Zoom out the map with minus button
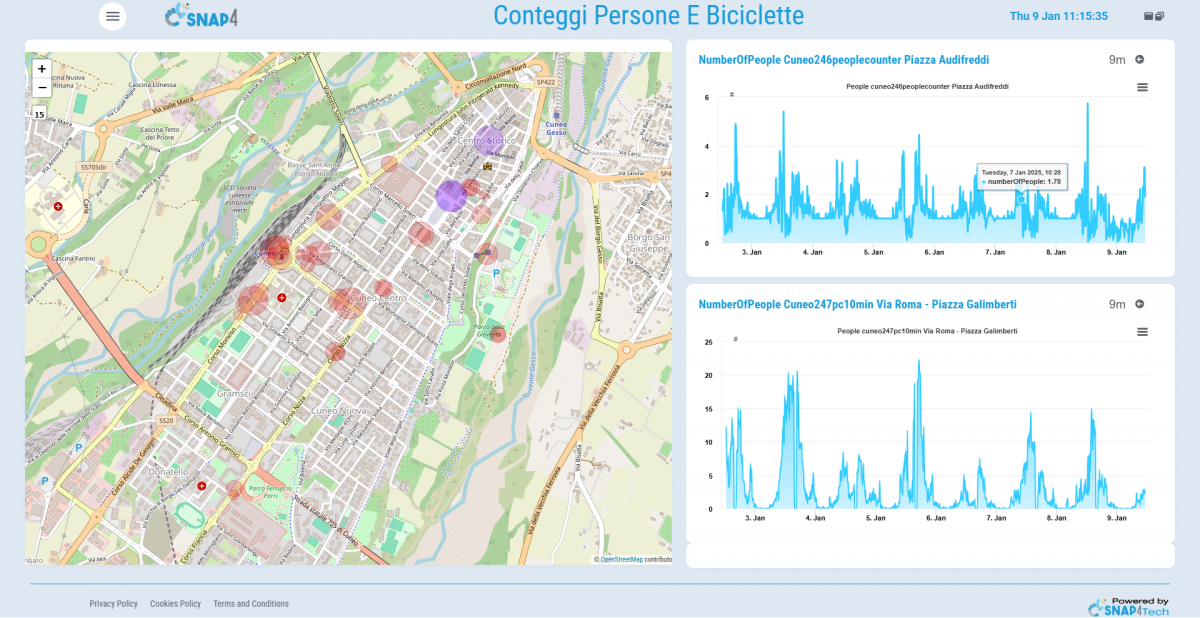Image resolution: width=1200 pixels, height=618 pixels. (41, 88)
